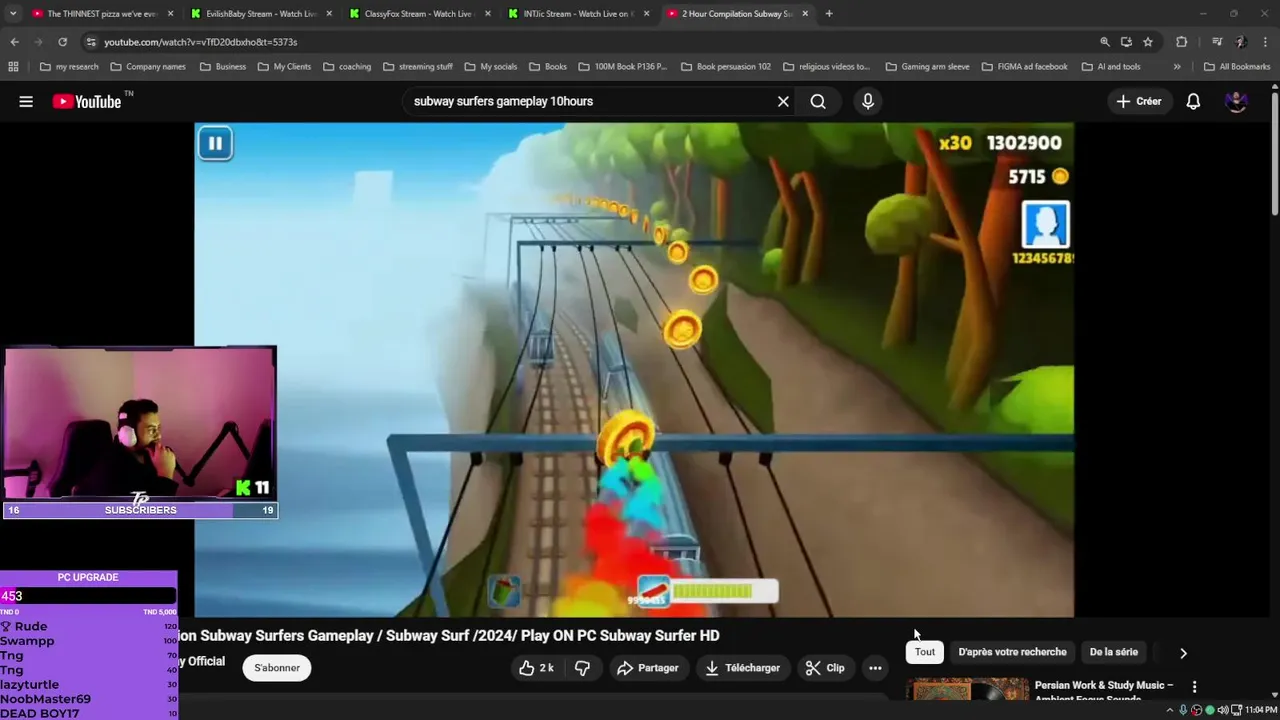Close the ClassyFox Stream tab

click(487, 14)
